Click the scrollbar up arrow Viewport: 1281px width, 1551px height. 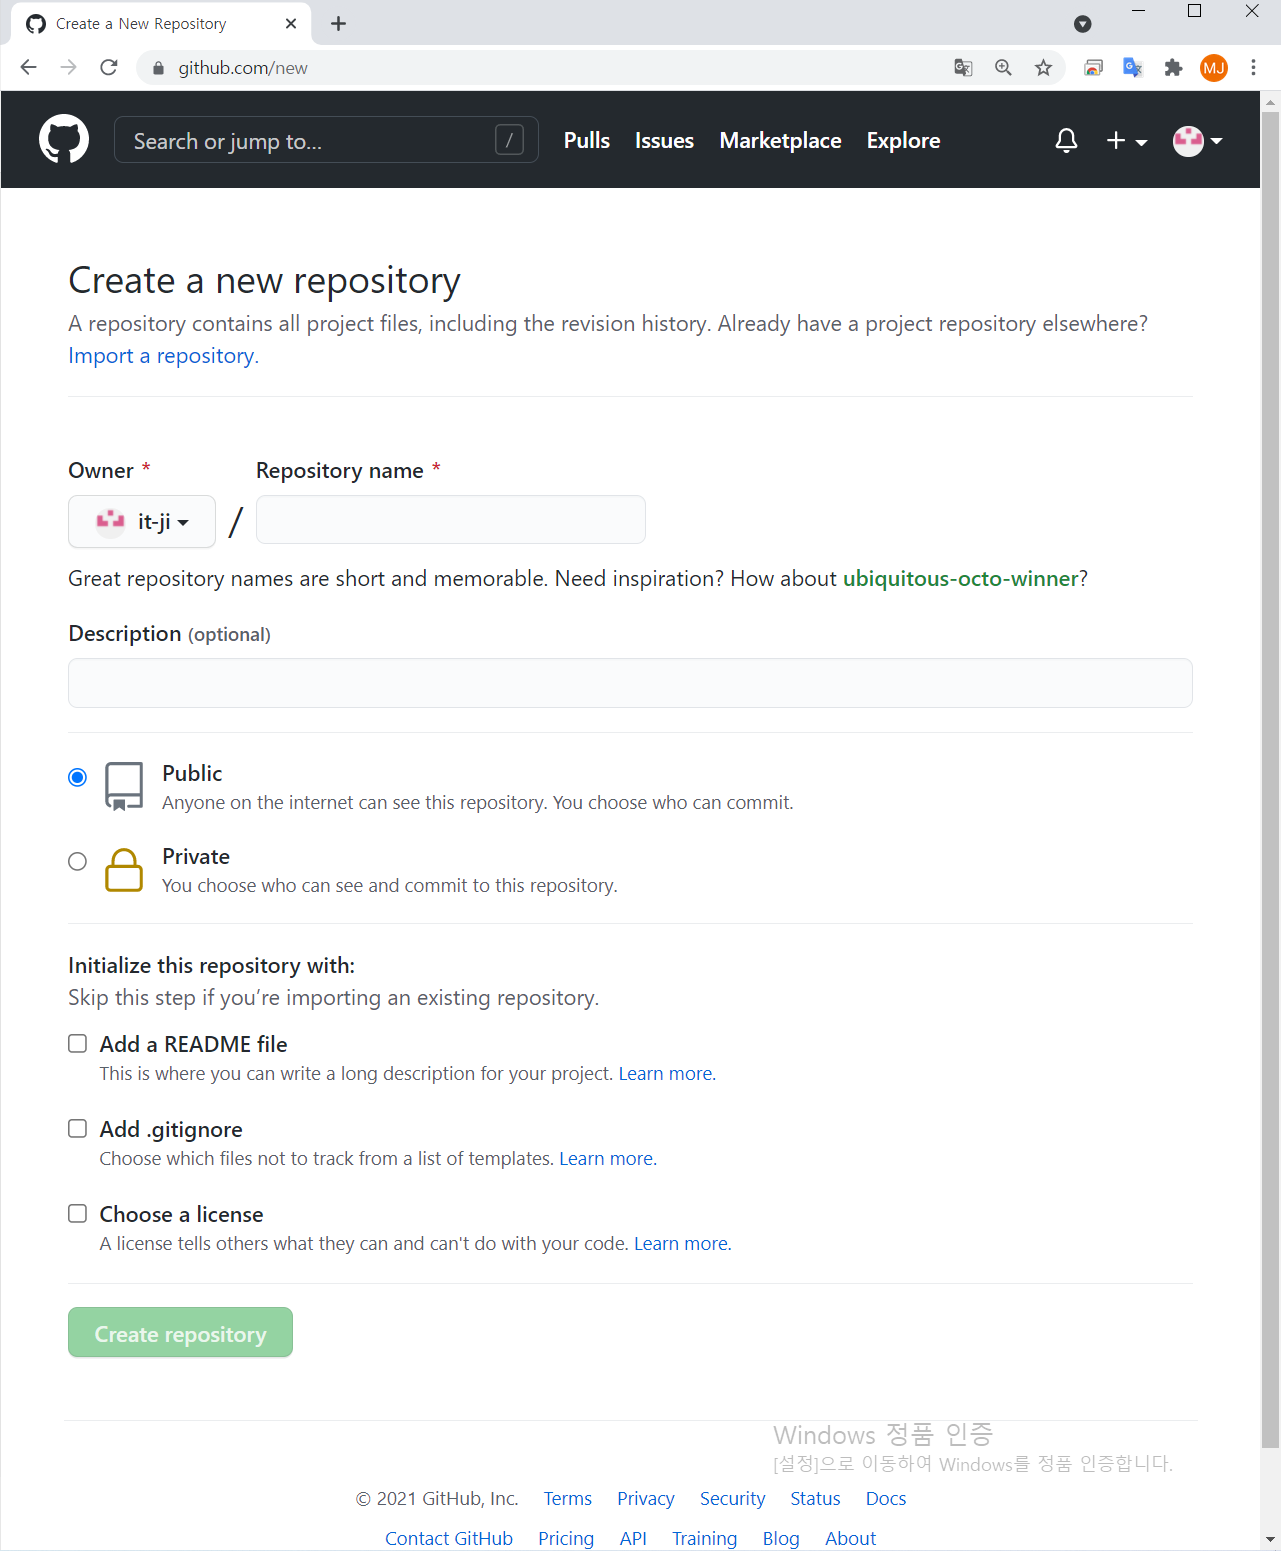1270,101
